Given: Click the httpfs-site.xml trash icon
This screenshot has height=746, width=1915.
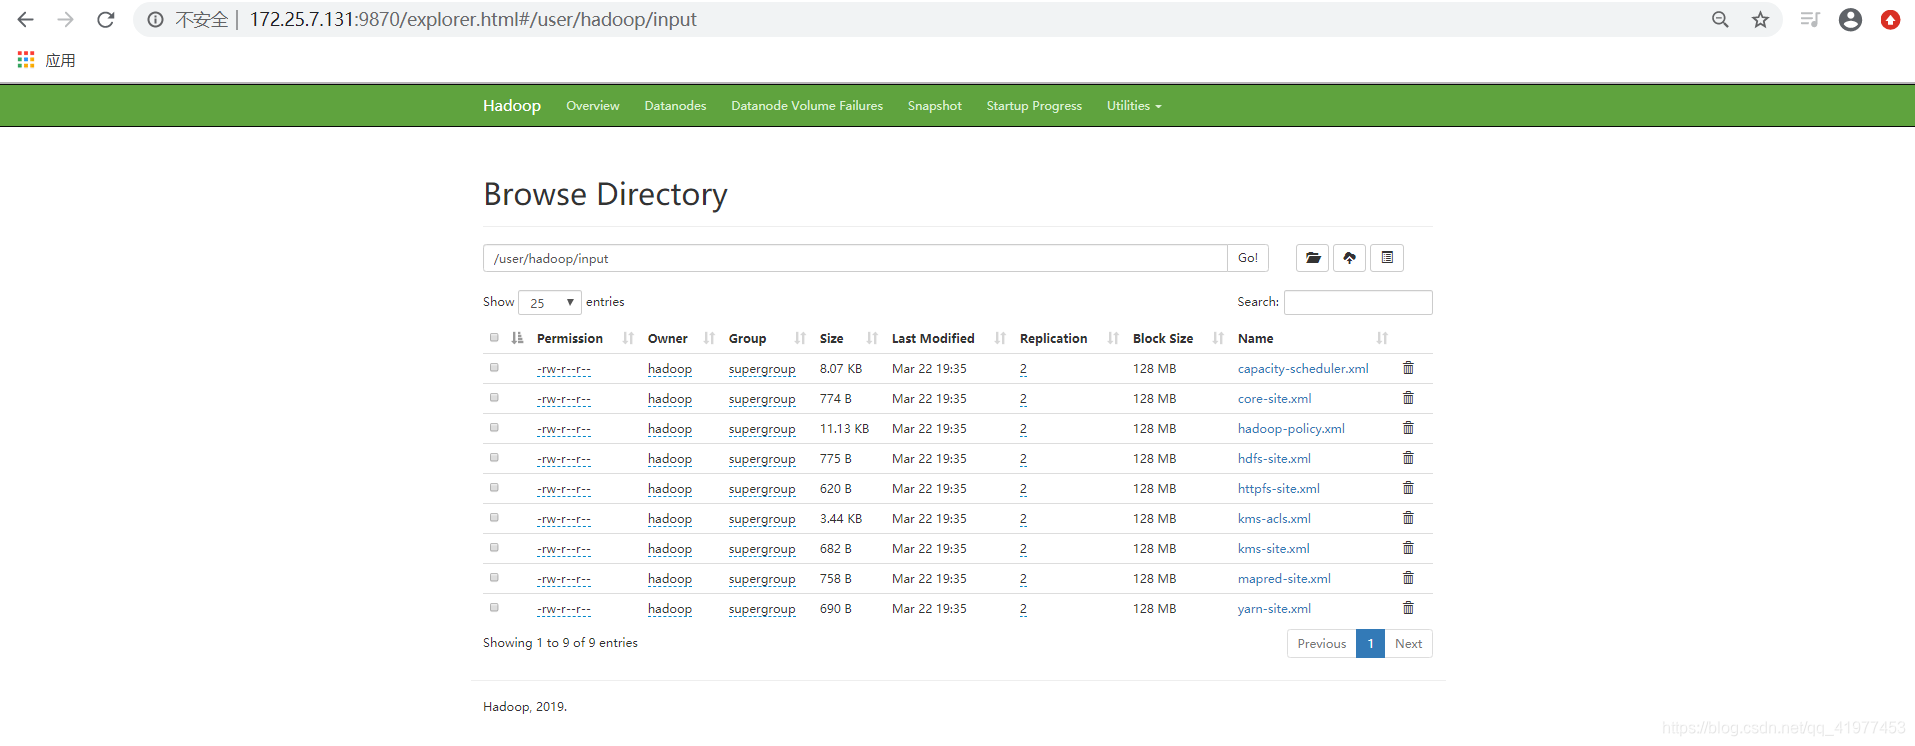Looking at the screenshot, I should [1408, 488].
